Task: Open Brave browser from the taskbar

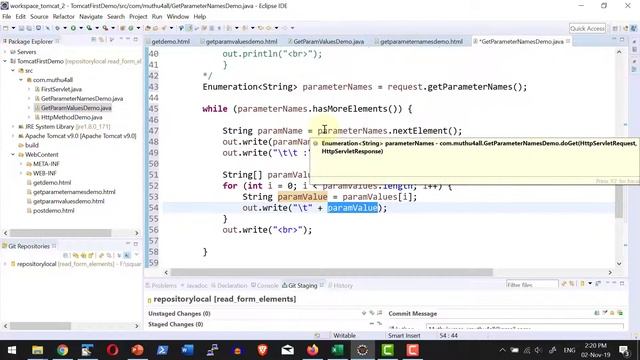Action: (x=262, y=350)
